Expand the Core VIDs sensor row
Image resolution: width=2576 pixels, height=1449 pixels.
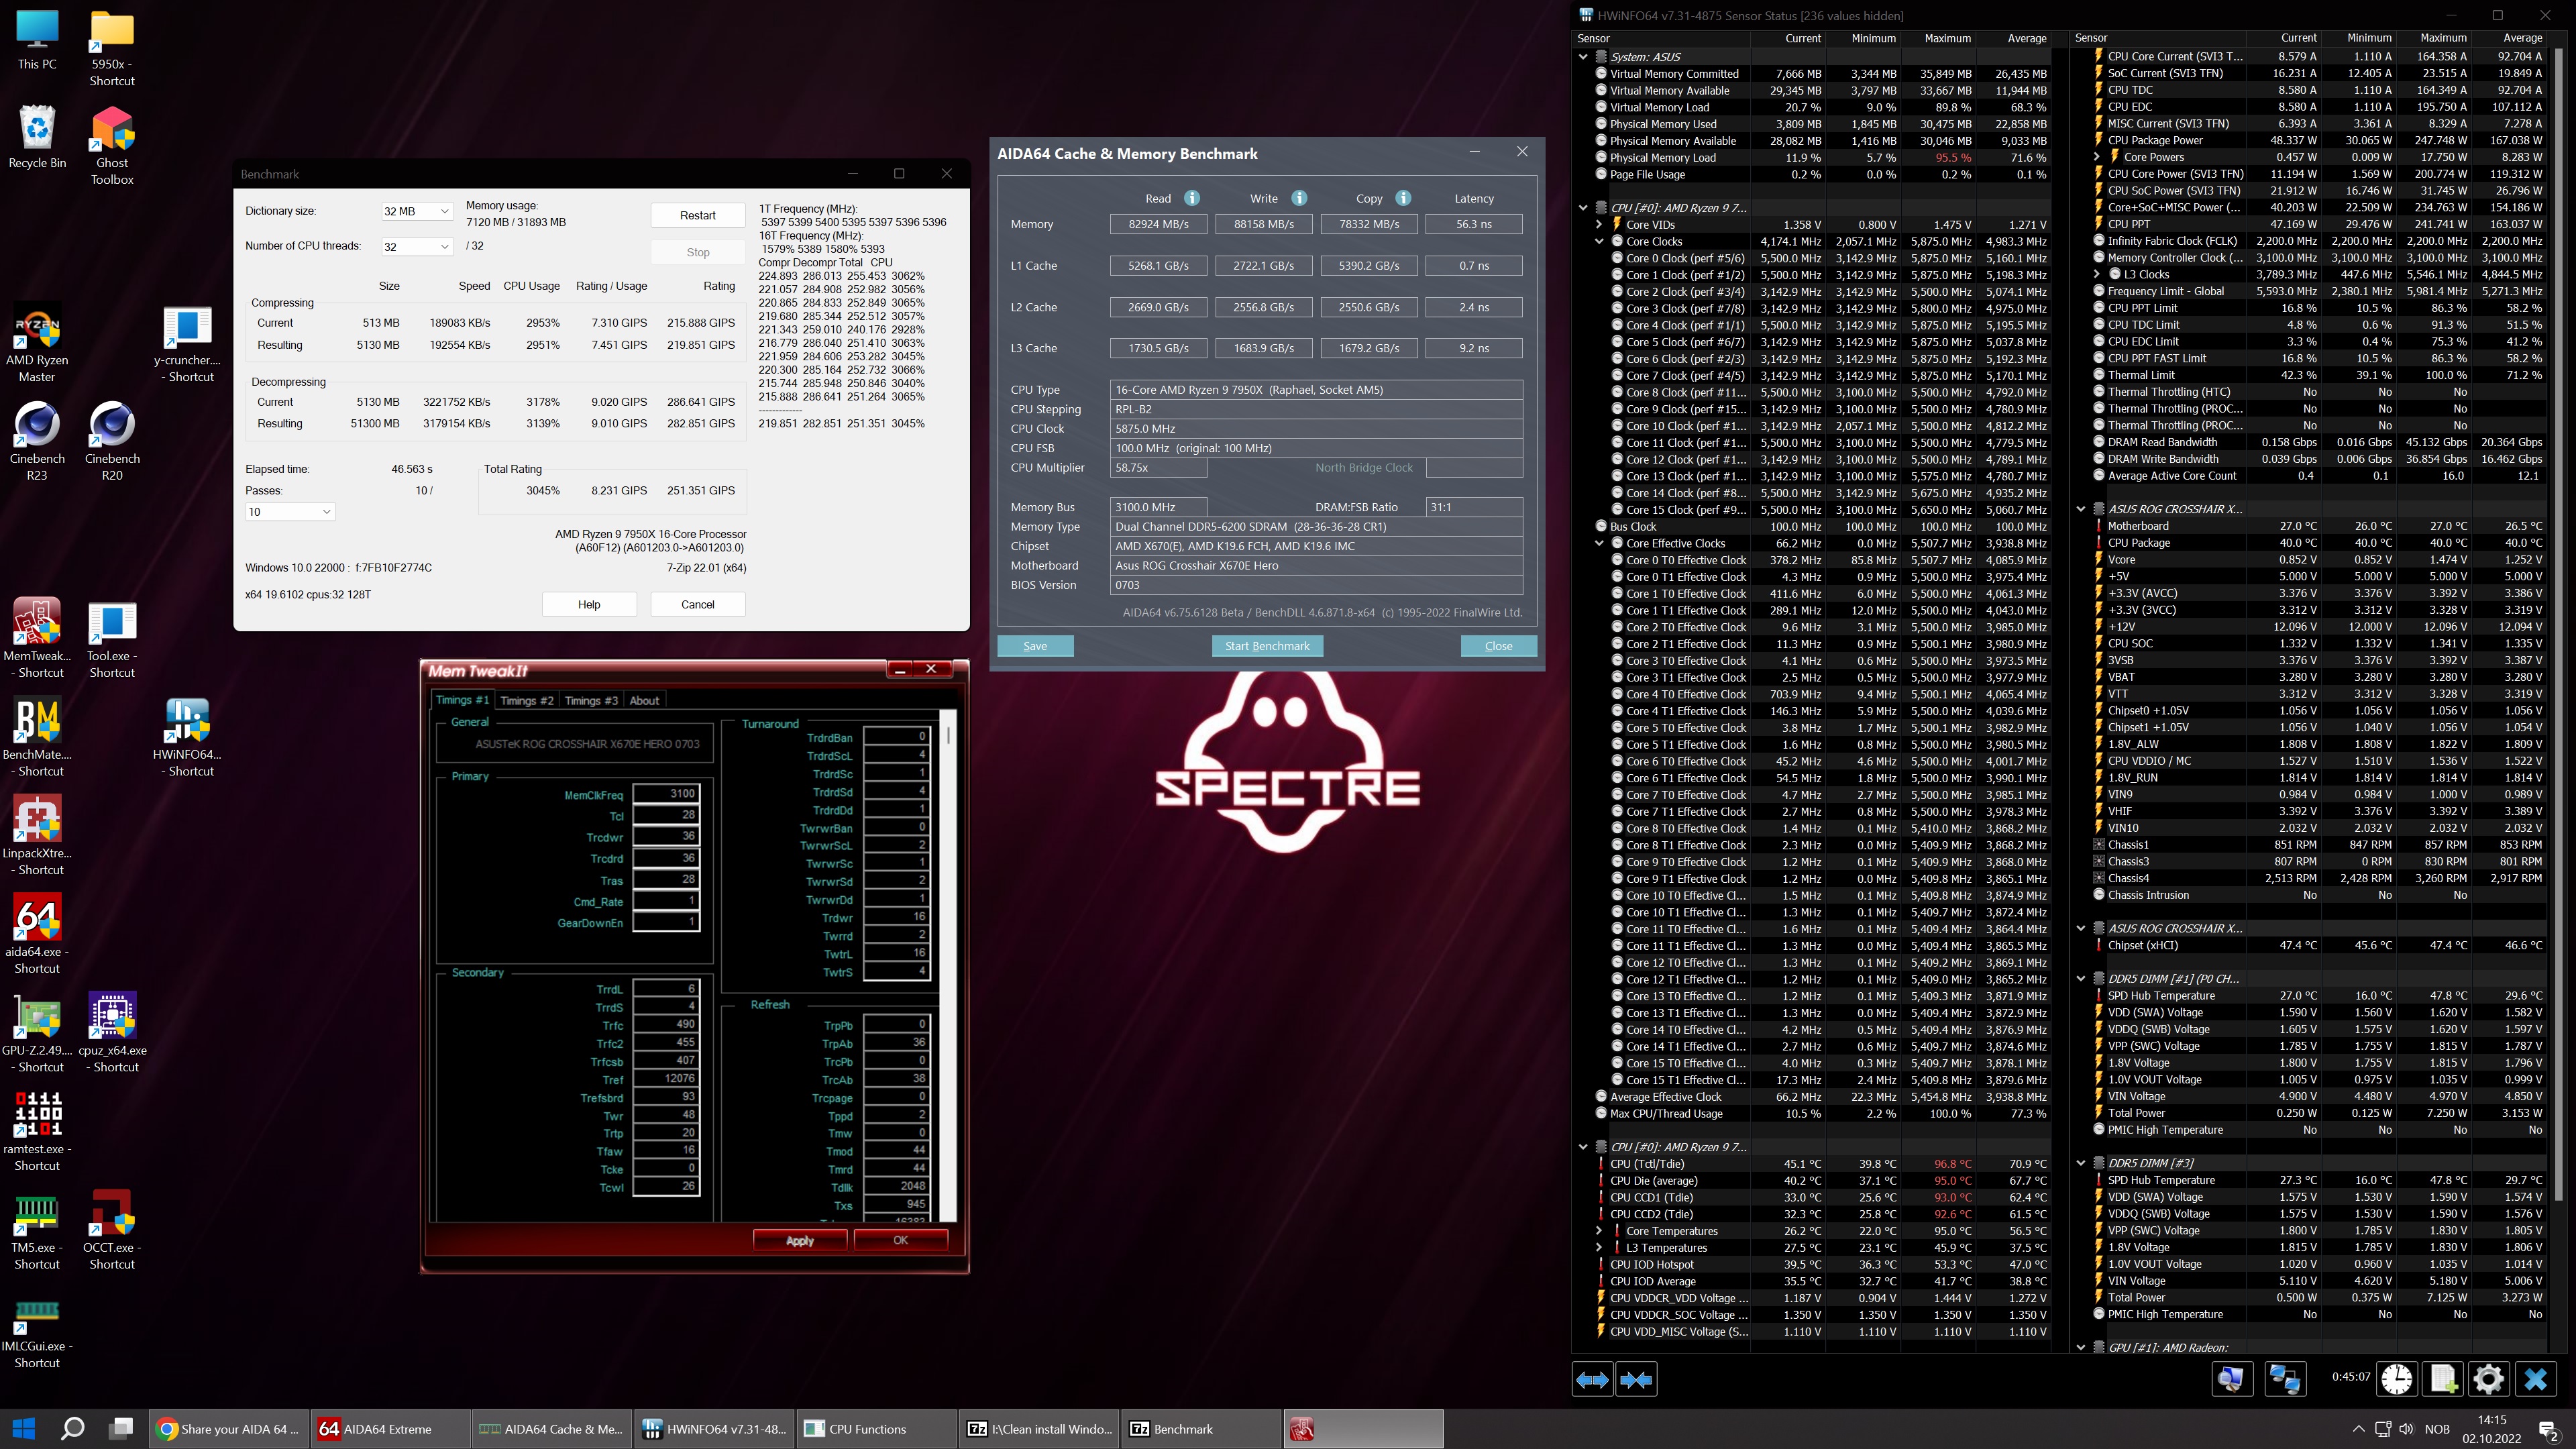tap(1598, 225)
